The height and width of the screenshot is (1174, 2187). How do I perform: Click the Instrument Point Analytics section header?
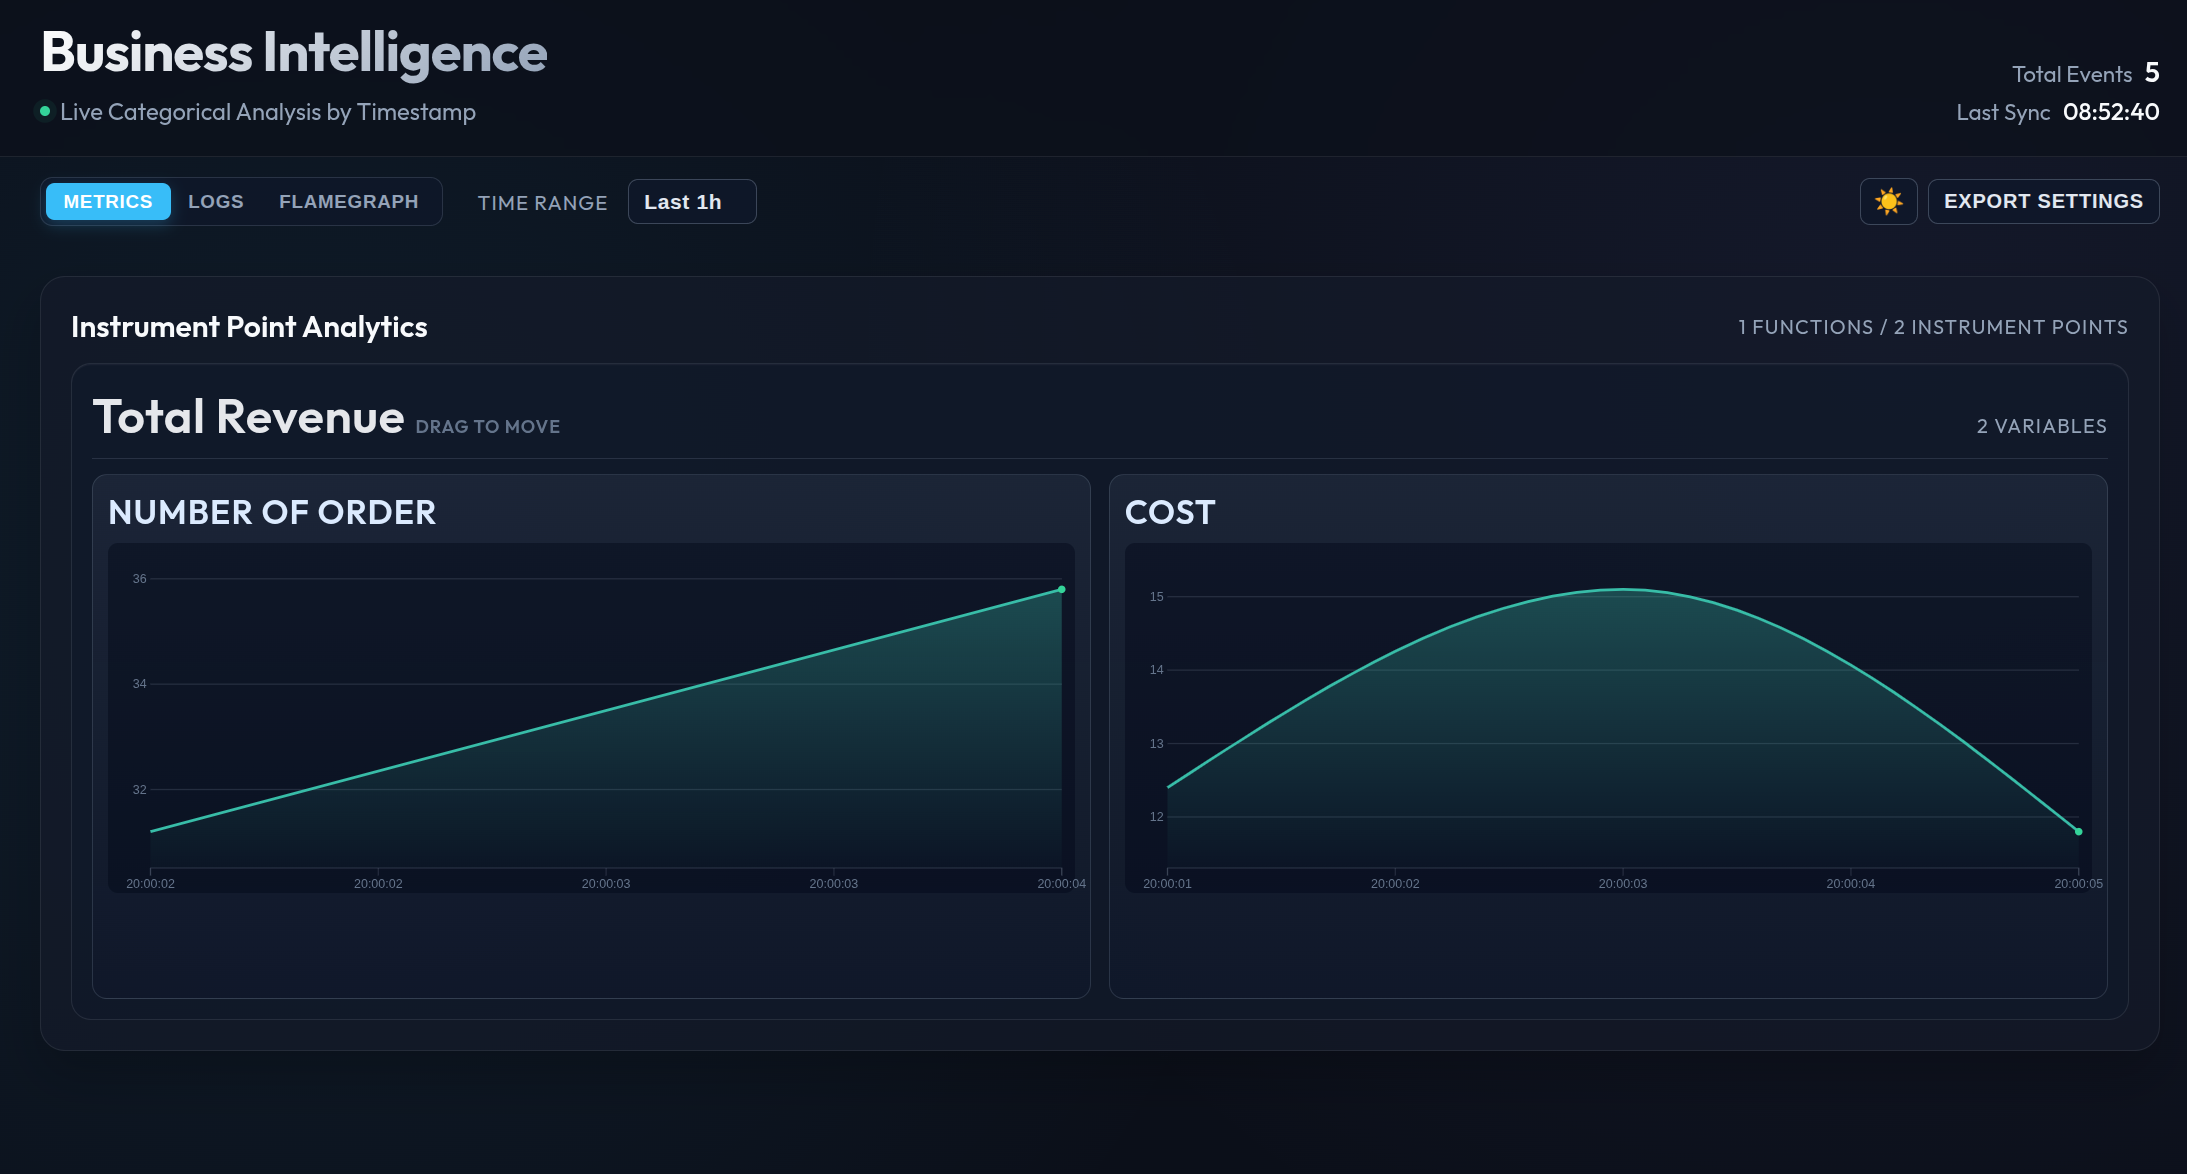[x=249, y=326]
